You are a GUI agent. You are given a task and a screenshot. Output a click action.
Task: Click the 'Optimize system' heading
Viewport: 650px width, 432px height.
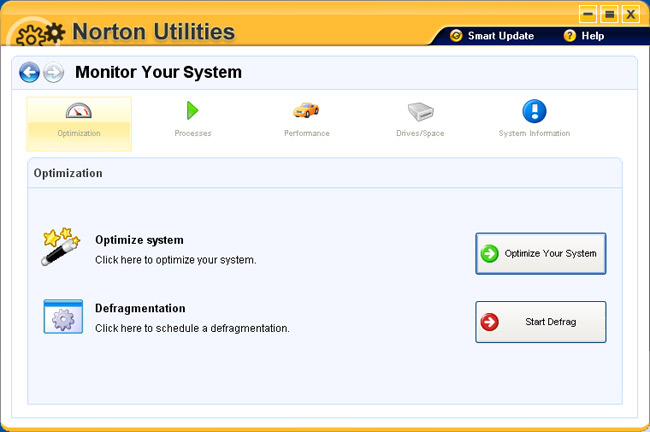pos(139,240)
